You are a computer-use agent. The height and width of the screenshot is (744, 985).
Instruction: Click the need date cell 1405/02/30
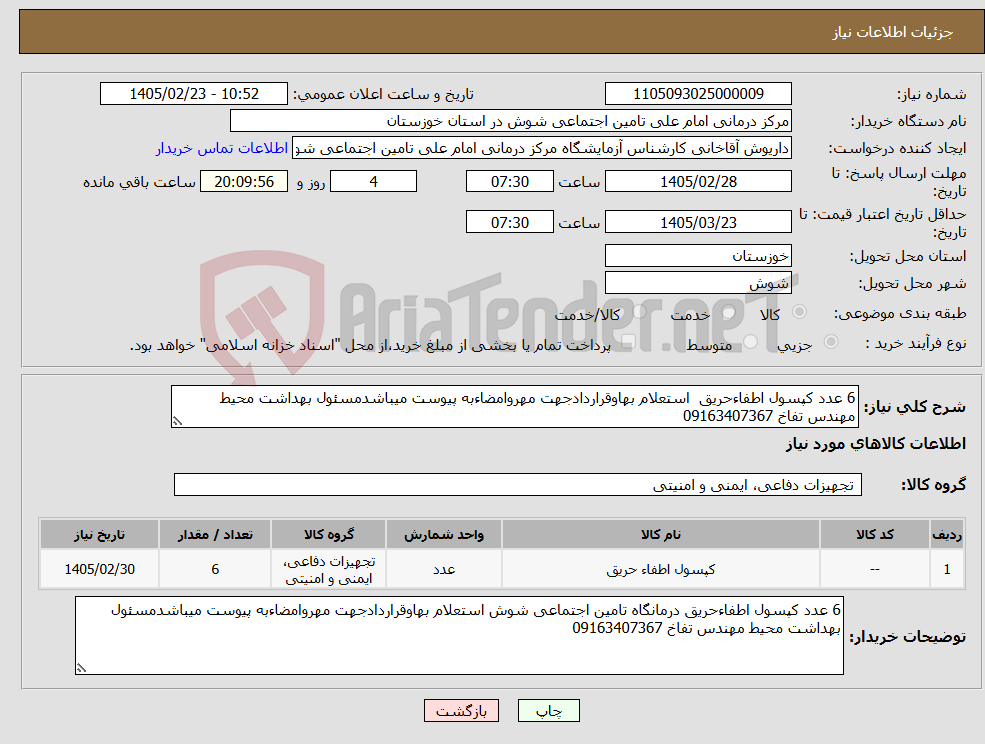pos(99,569)
